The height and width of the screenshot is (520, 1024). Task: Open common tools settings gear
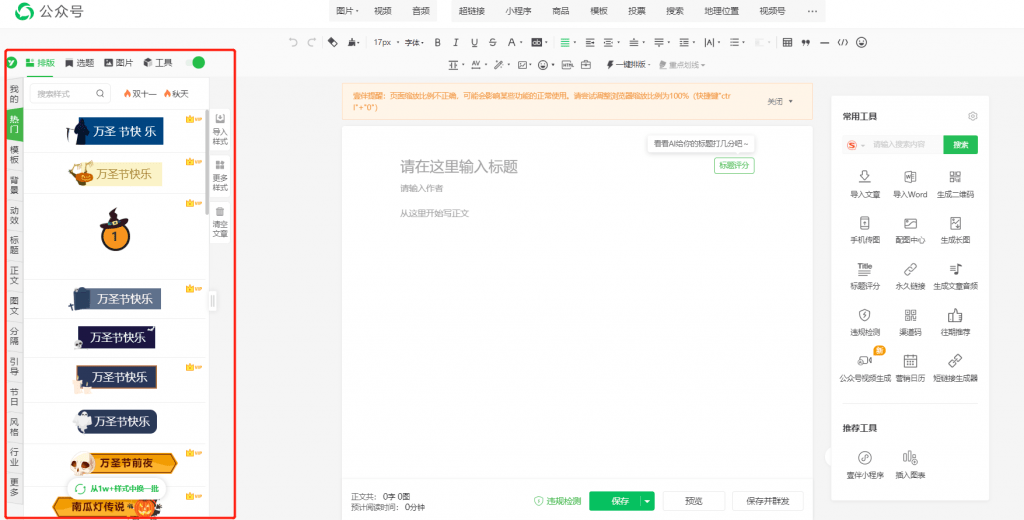tap(972, 116)
